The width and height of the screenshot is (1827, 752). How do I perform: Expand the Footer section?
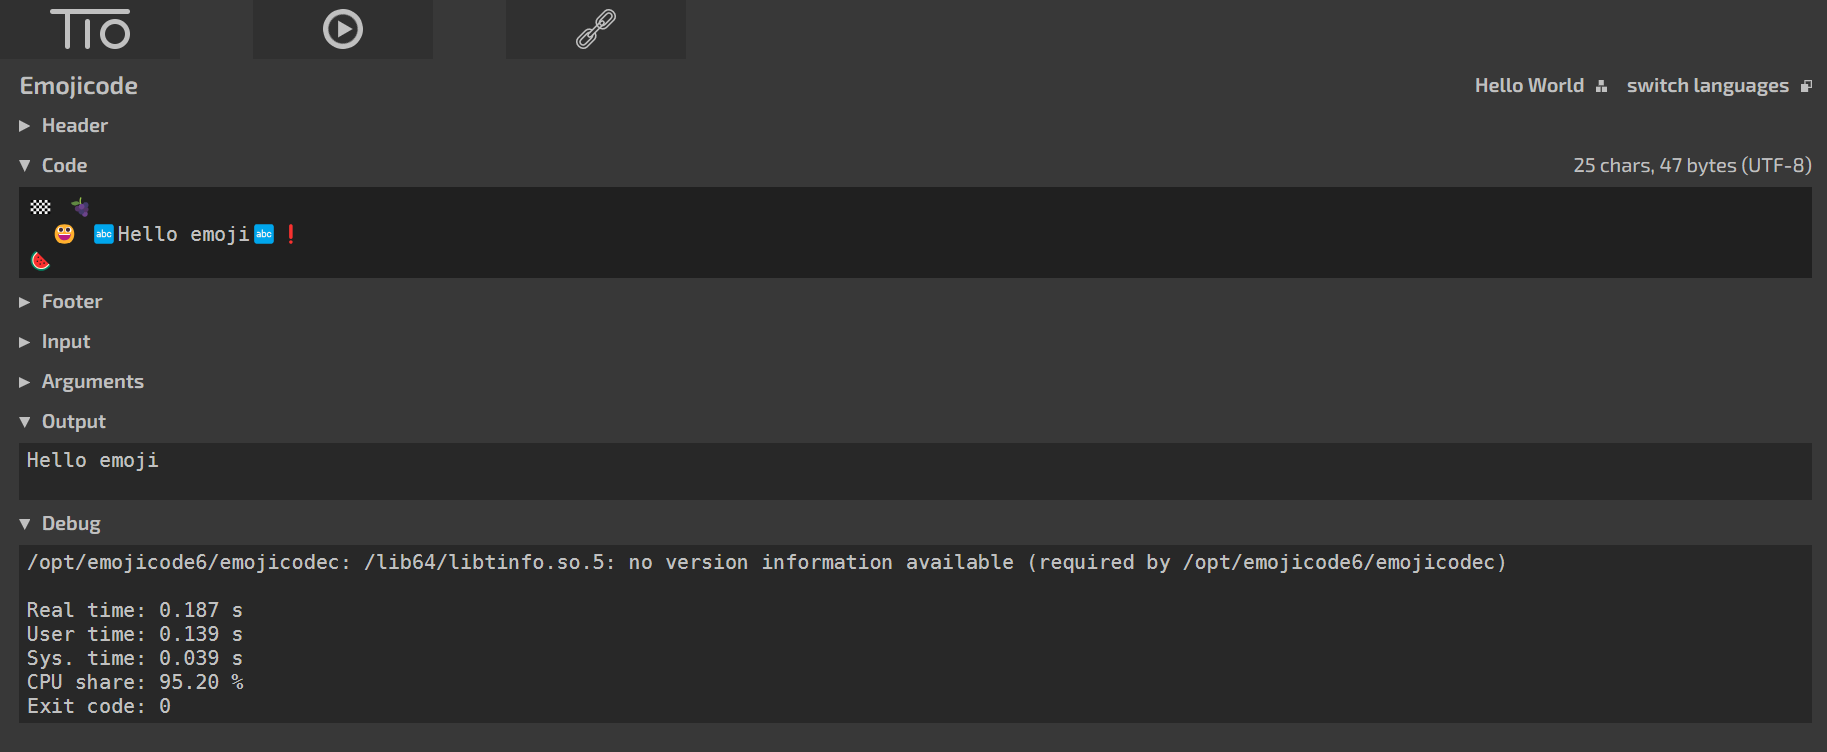[61, 301]
